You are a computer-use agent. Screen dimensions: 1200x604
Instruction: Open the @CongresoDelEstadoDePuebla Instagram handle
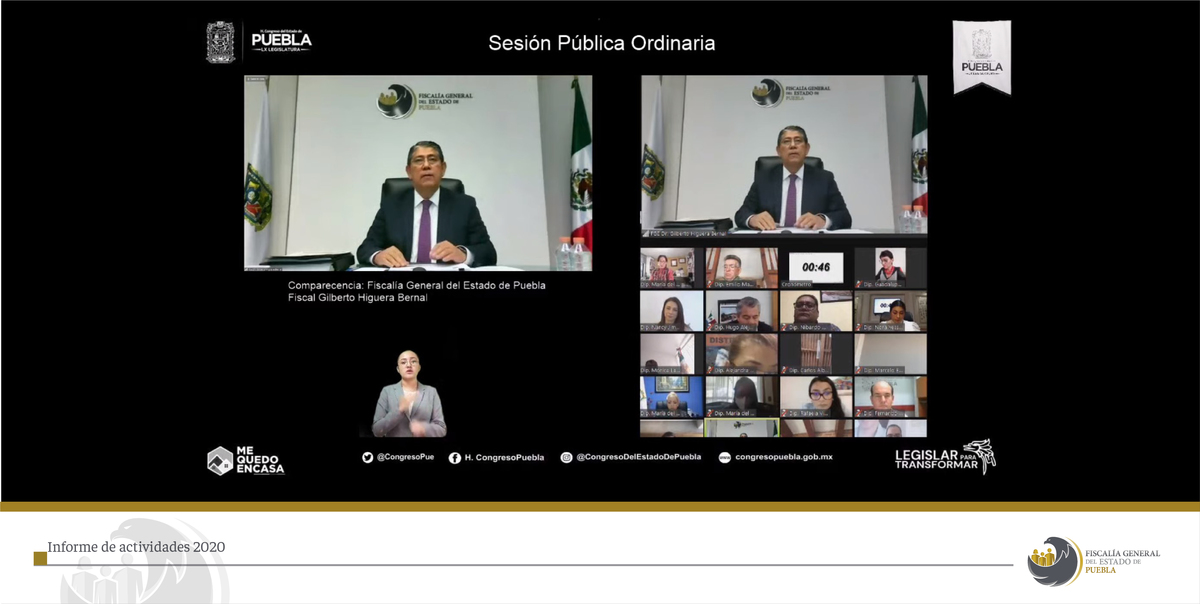pyautogui.click(x=638, y=457)
